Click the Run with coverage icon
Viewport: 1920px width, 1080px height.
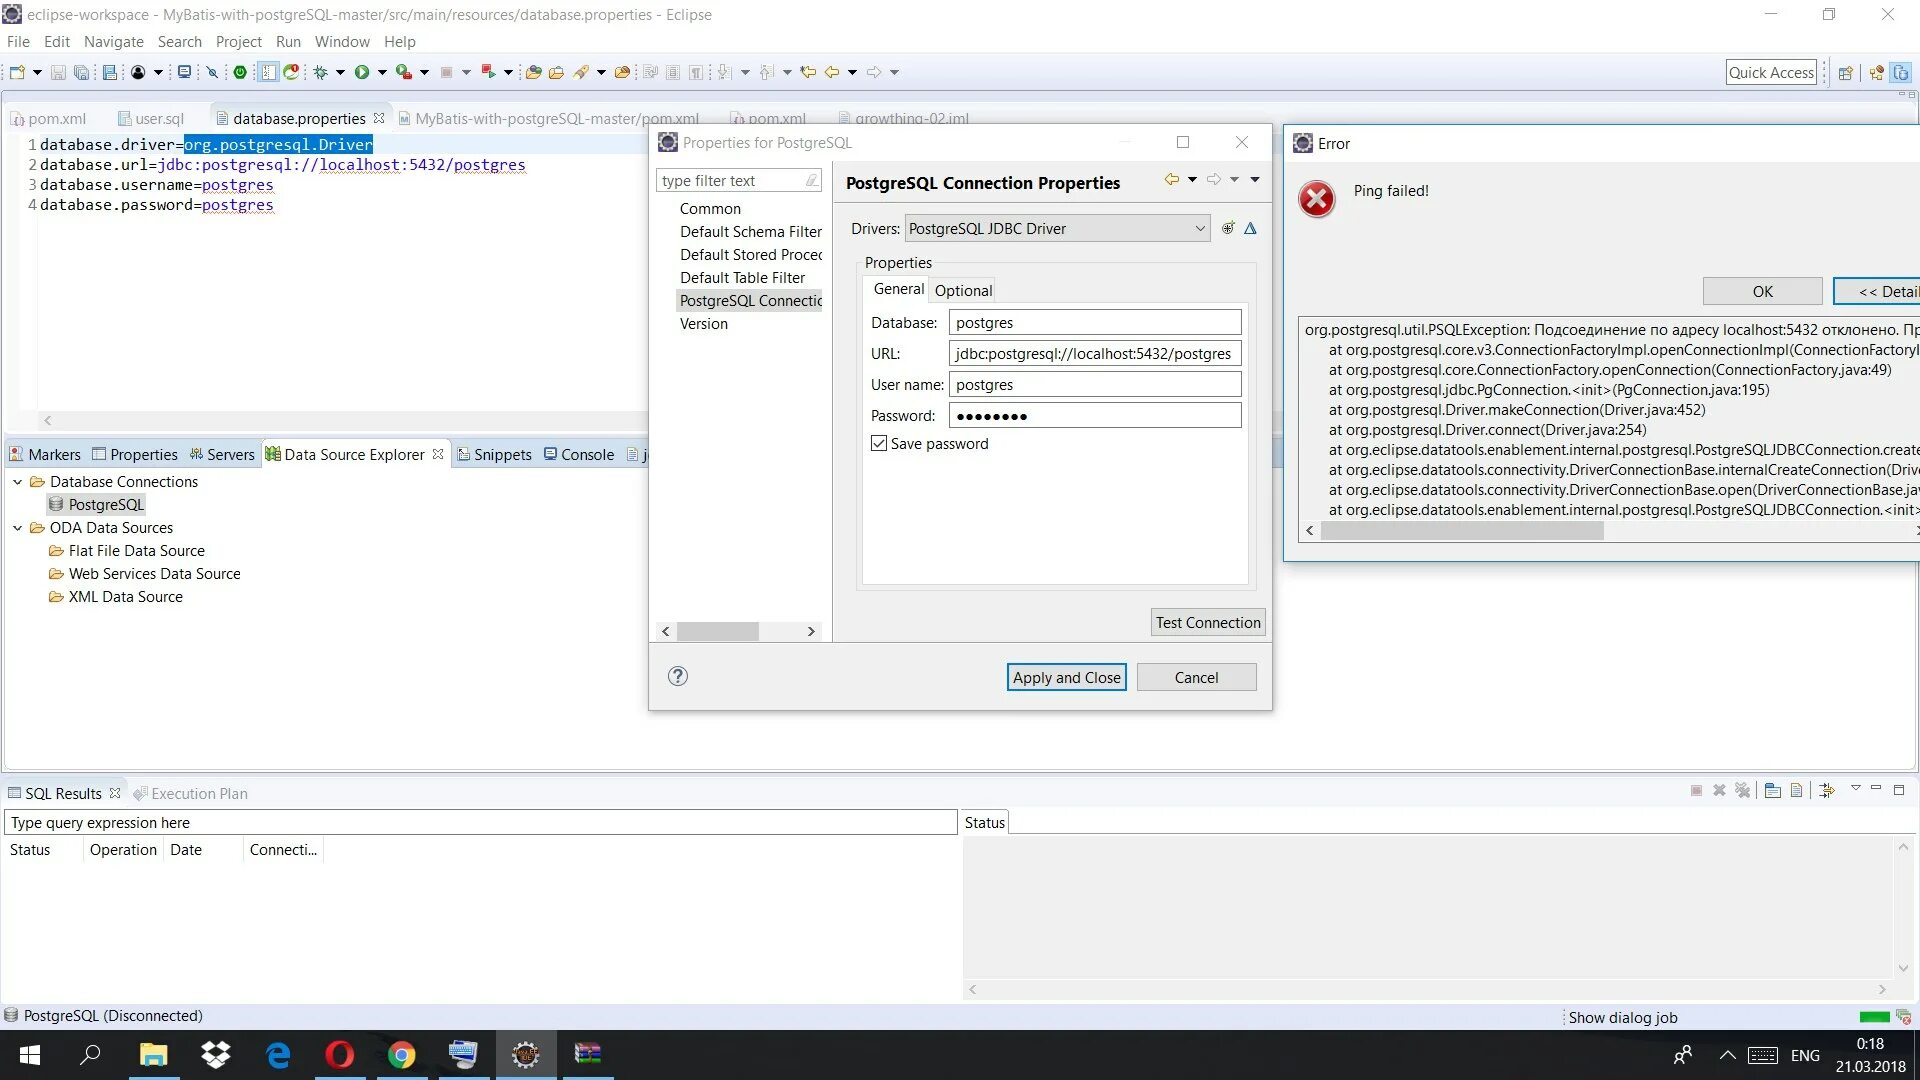403,72
